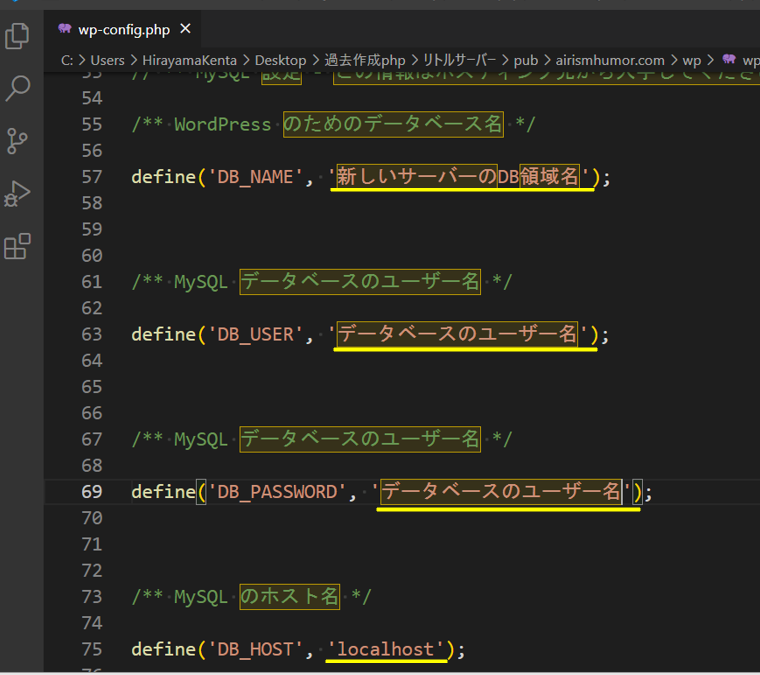This screenshot has height=675, width=760.
Task: Open the Run and Debug view
Action: tap(17, 193)
